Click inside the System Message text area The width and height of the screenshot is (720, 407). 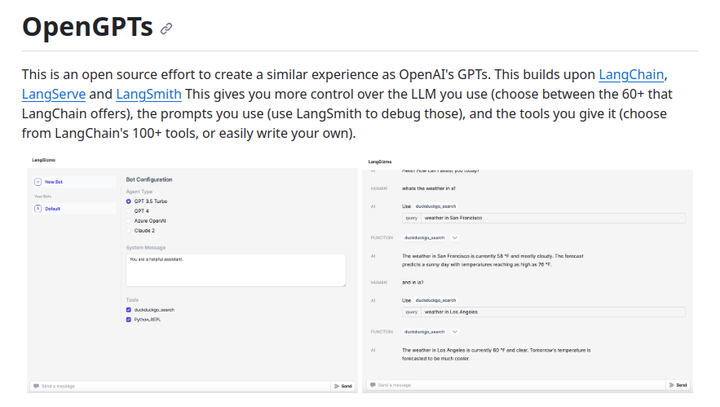[x=235, y=269]
